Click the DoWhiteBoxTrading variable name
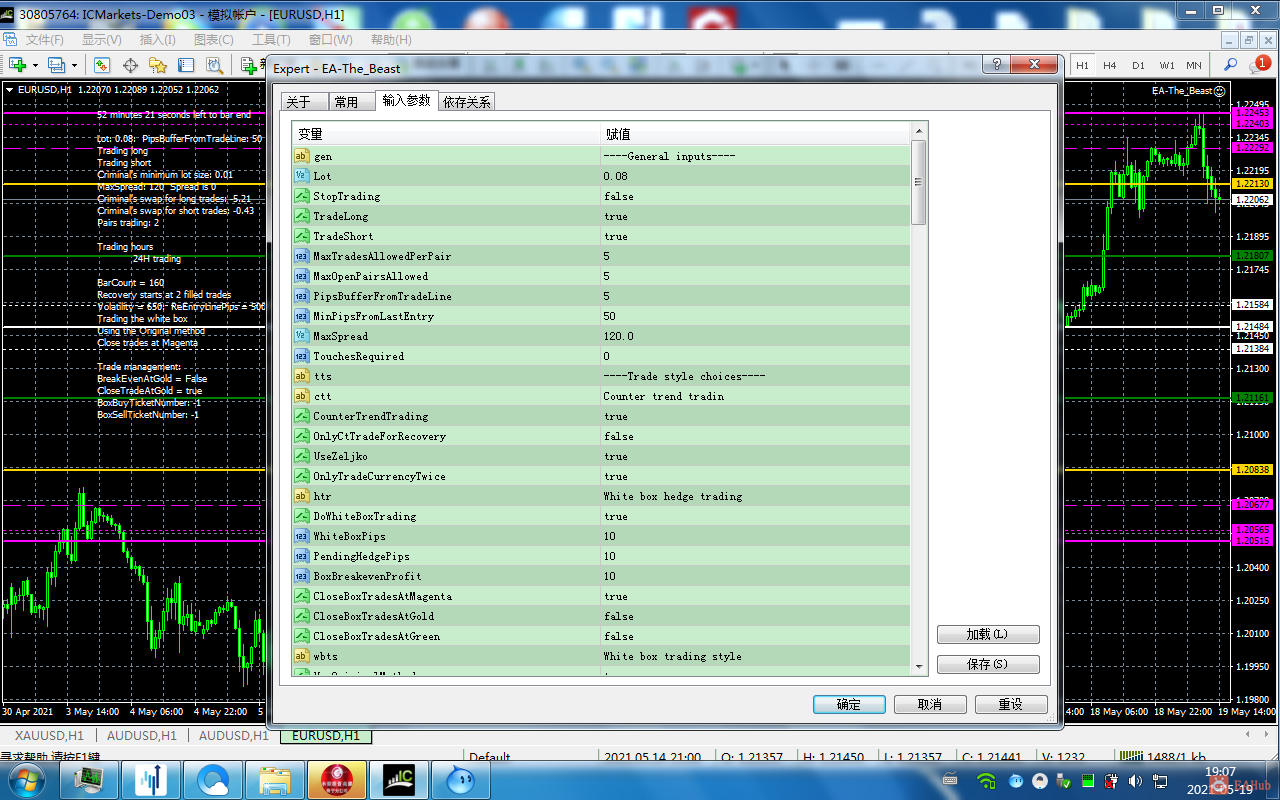Viewport: 1280px width, 800px height. tap(364, 516)
